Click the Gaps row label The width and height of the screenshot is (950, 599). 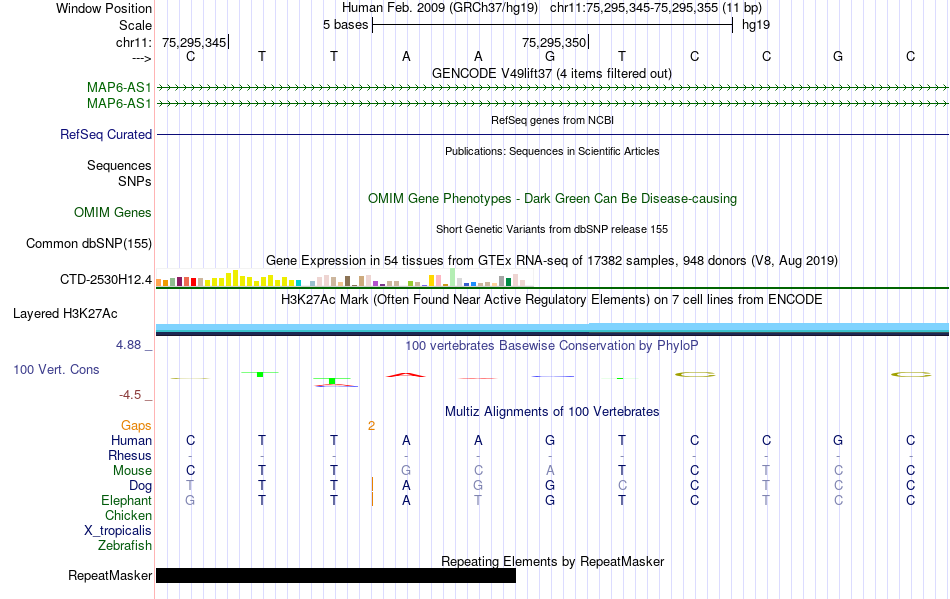pos(136,425)
